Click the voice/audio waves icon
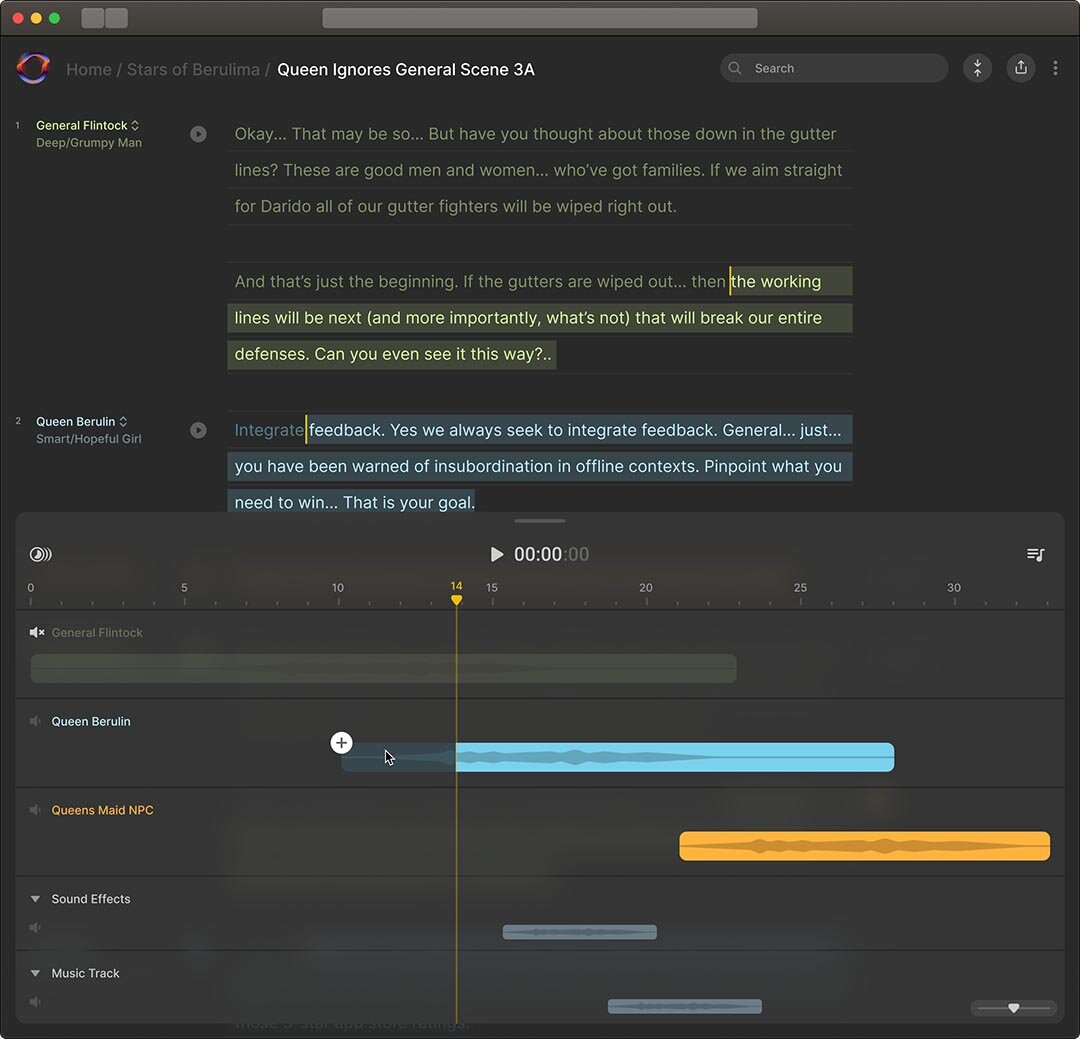1080x1039 pixels. click(x=41, y=554)
